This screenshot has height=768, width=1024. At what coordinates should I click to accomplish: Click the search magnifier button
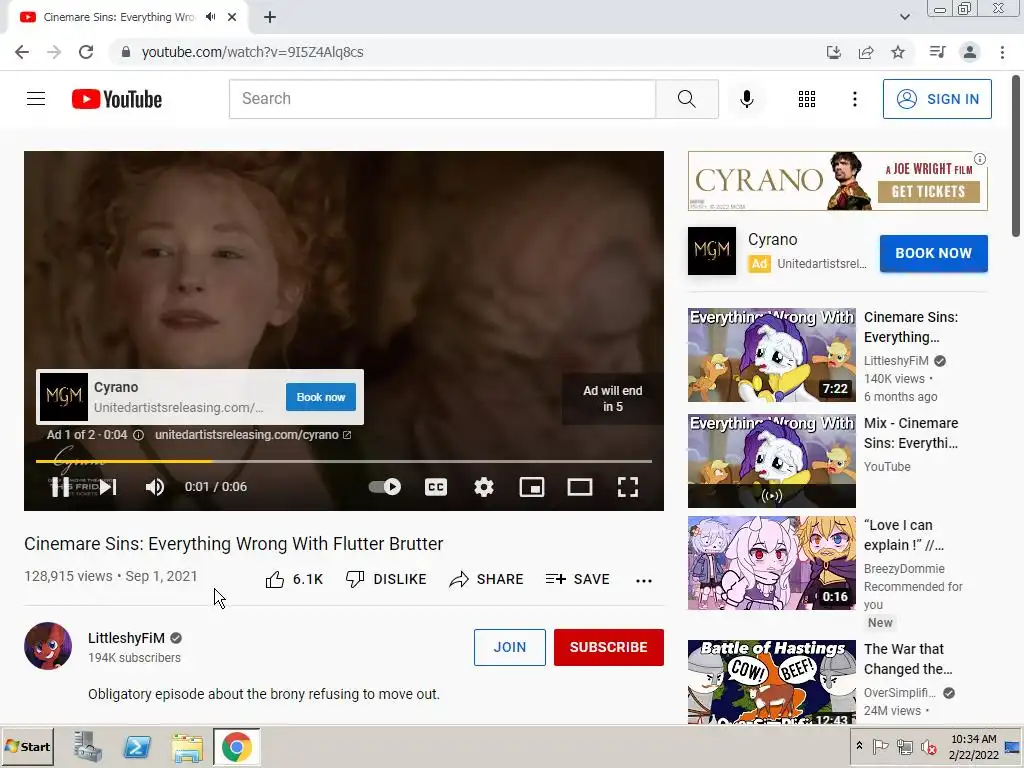tap(686, 99)
